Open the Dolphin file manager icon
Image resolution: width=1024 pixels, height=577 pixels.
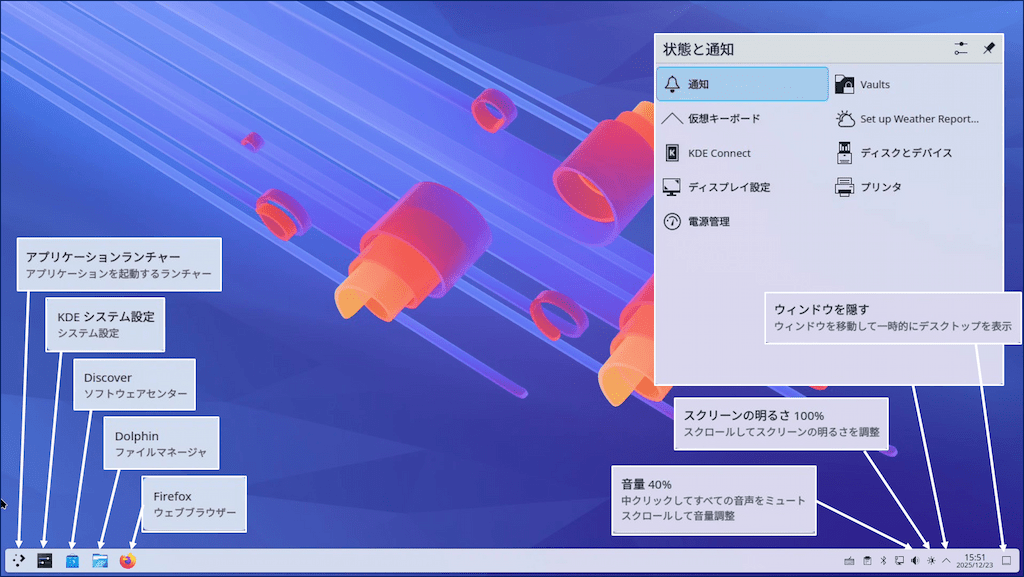[99, 561]
